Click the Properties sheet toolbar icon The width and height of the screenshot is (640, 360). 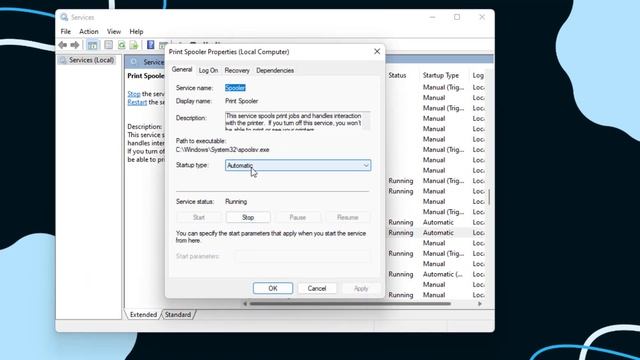109,45
